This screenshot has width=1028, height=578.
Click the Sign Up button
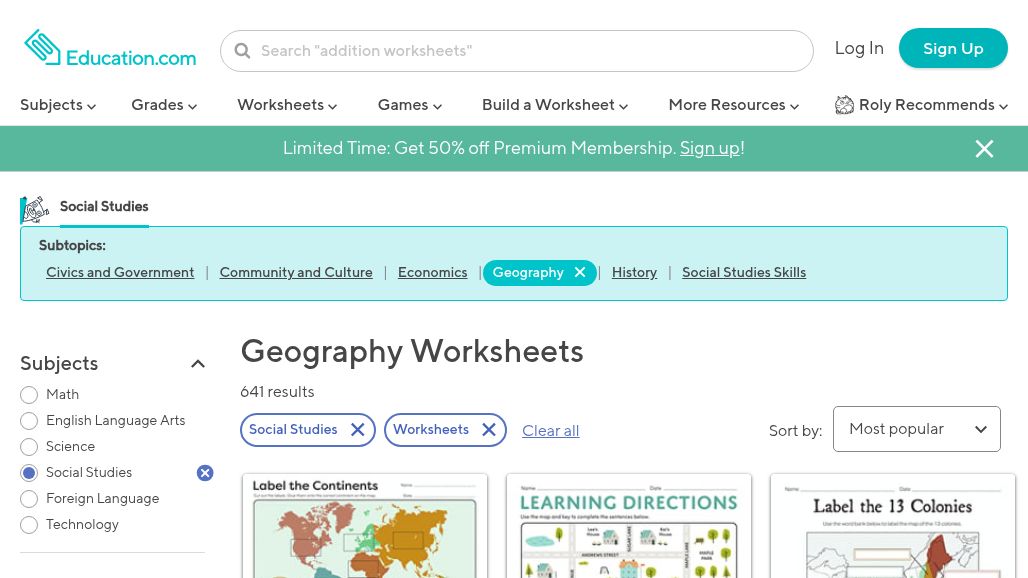(x=953, y=48)
